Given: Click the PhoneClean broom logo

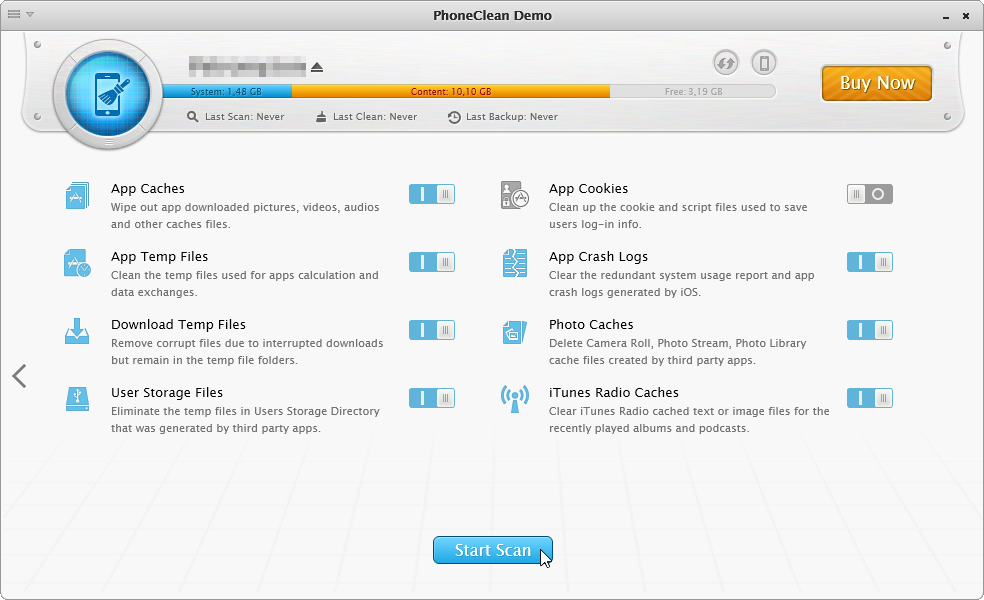Looking at the screenshot, I should click(x=108, y=94).
